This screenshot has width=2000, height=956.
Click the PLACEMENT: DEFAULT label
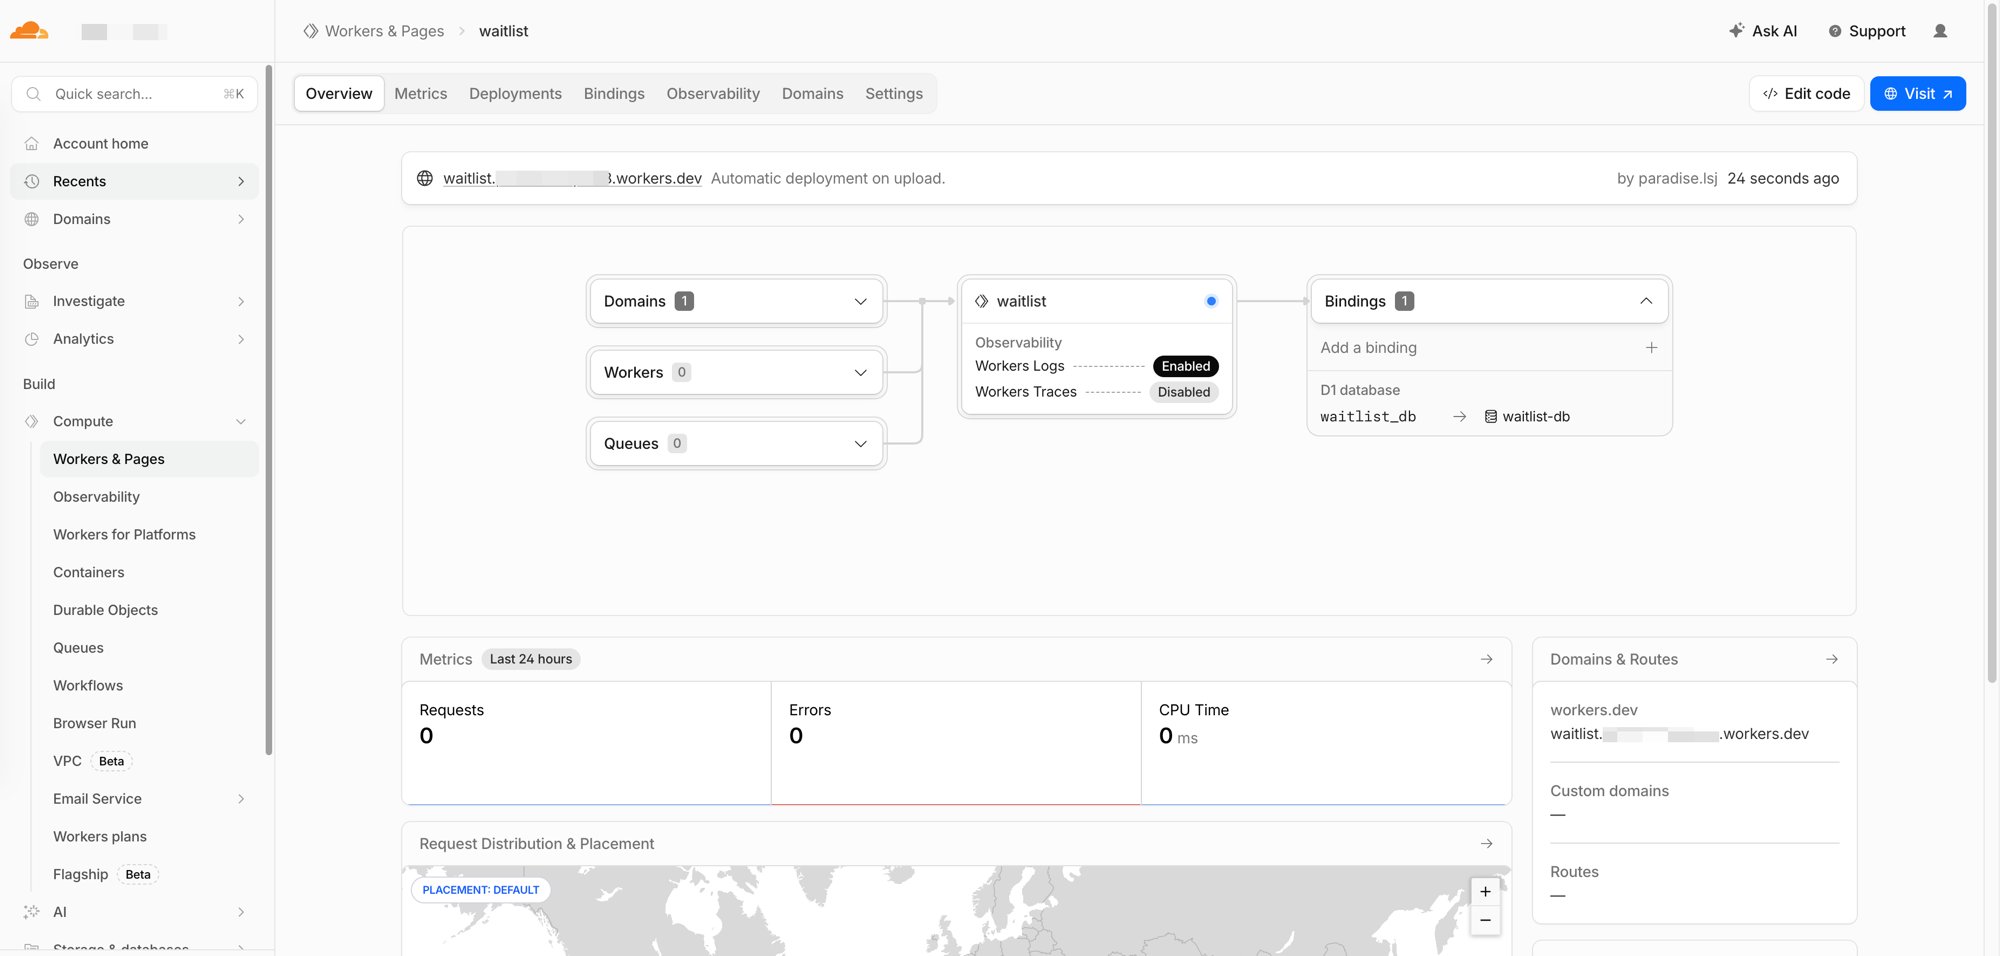(480, 890)
